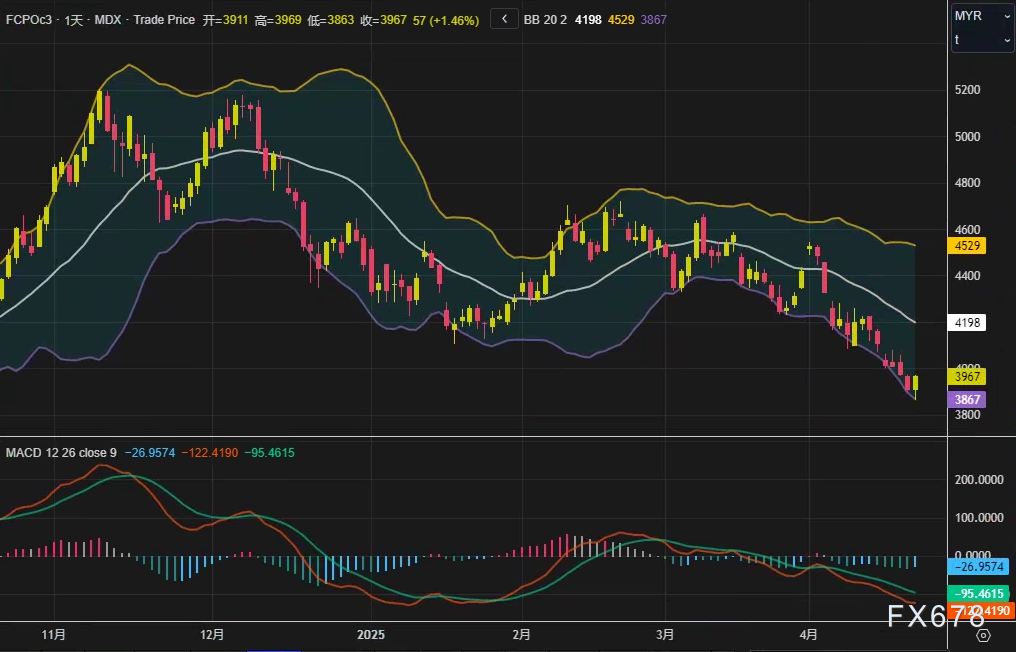1016x652 pixels.
Task: Select the BB 20 2 indicator label
Action: pos(546,20)
